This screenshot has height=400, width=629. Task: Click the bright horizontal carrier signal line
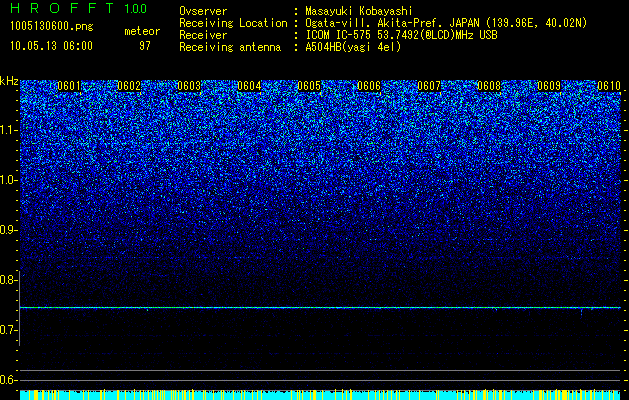click(320, 308)
